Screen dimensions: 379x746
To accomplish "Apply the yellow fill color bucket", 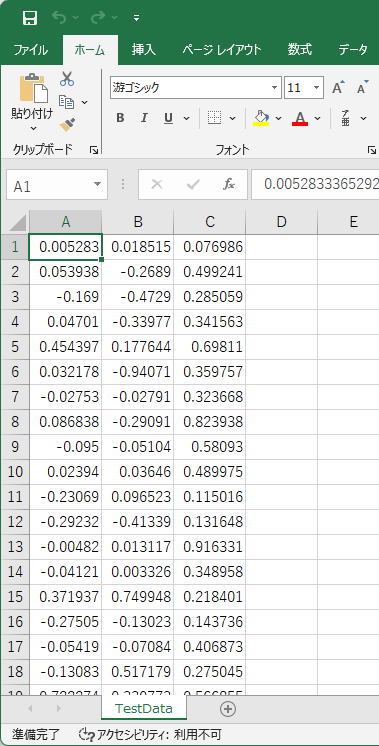I will (261, 118).
